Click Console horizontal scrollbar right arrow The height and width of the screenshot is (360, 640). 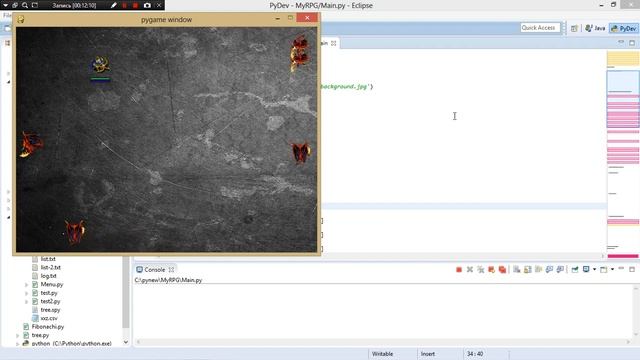[628, 342]
